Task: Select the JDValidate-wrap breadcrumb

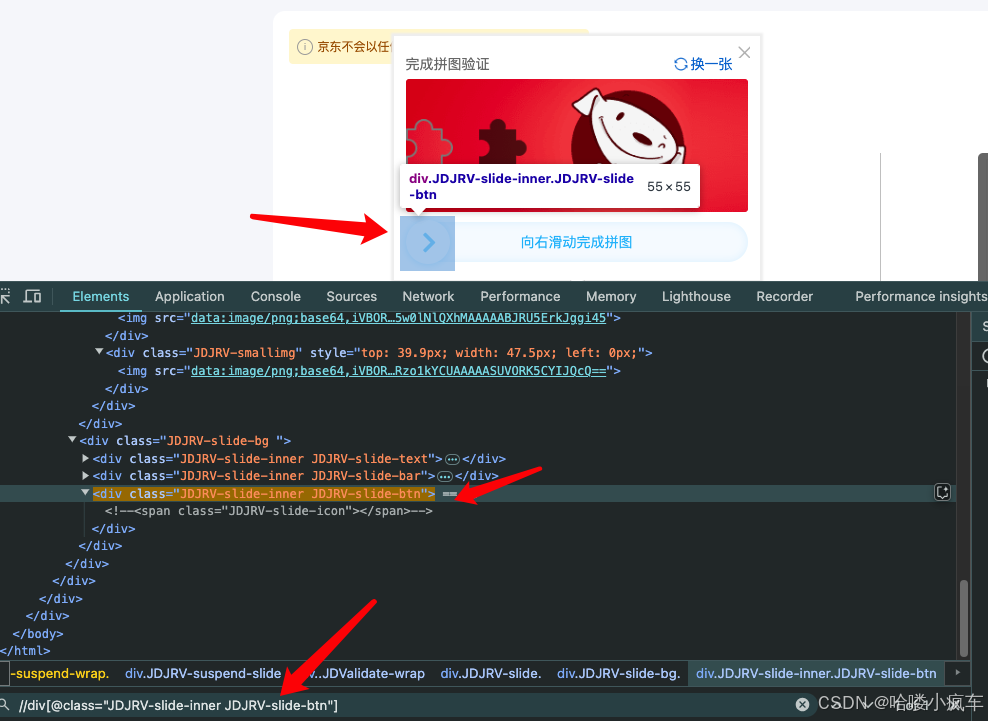Action: point(367,673)
